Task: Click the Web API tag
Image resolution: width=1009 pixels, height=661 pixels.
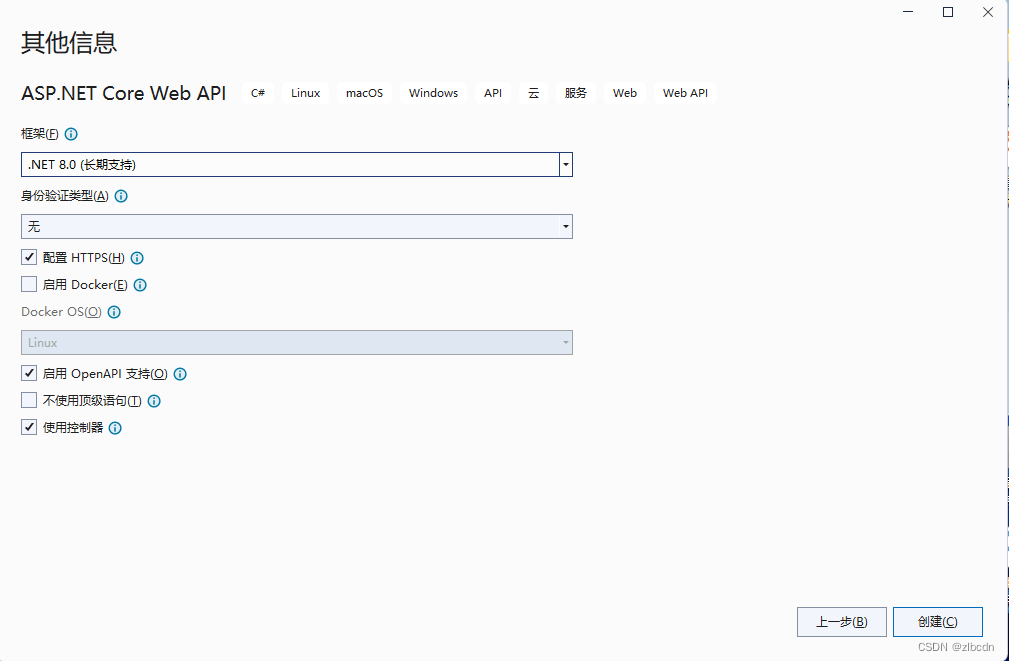Action: point(685,93)
